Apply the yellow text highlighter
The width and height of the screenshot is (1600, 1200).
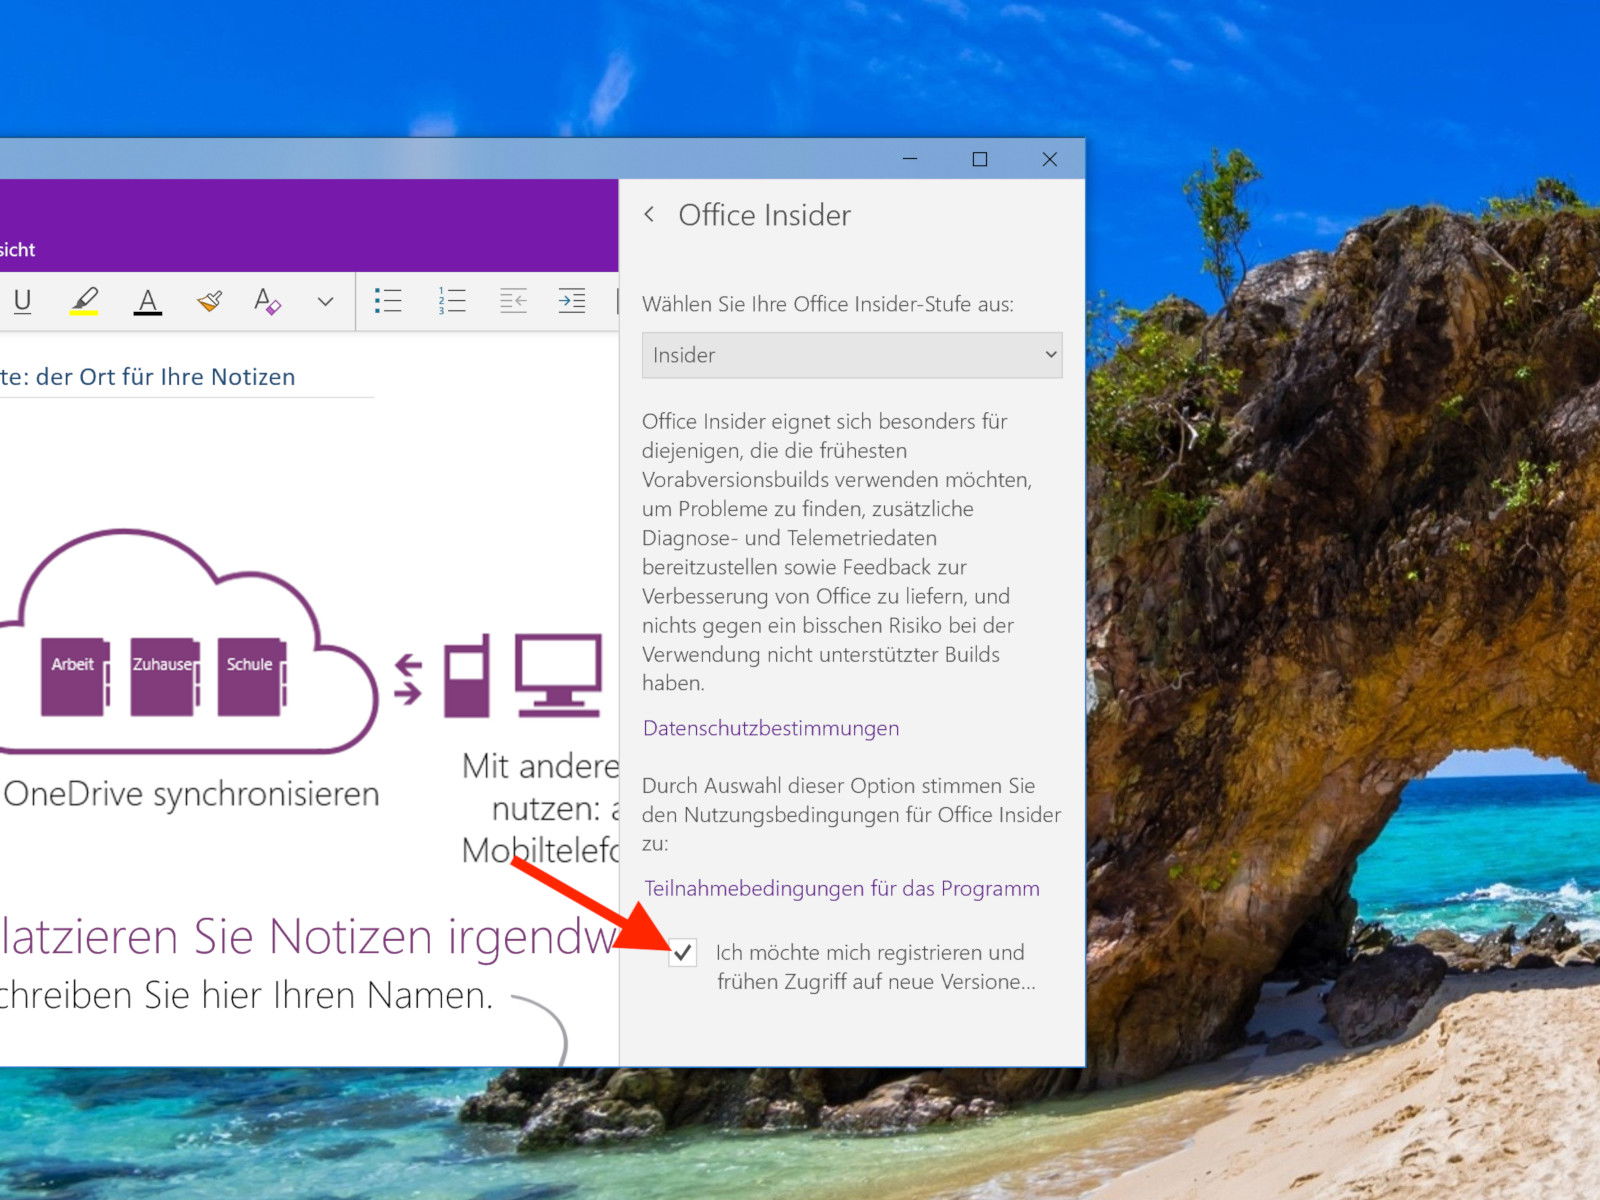point(84,301)
